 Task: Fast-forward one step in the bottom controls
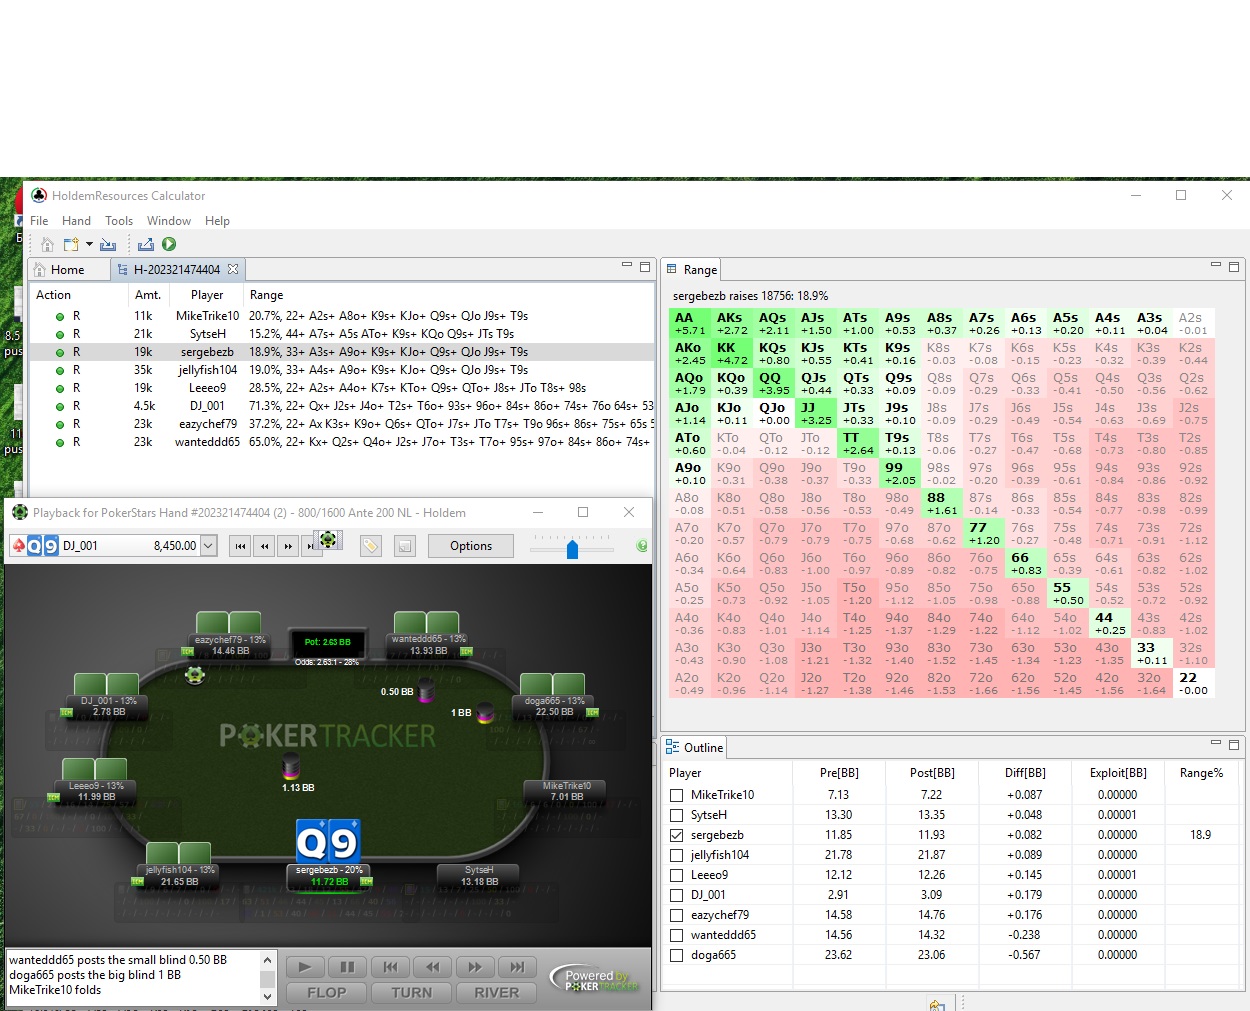click(475, 967)
